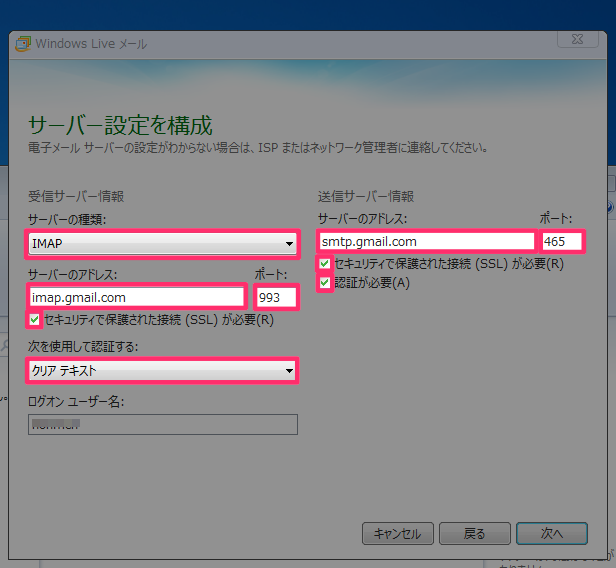616x568 pixels.
Task: Click the outgoing port 465 field
Action: [x=562, y=242]
